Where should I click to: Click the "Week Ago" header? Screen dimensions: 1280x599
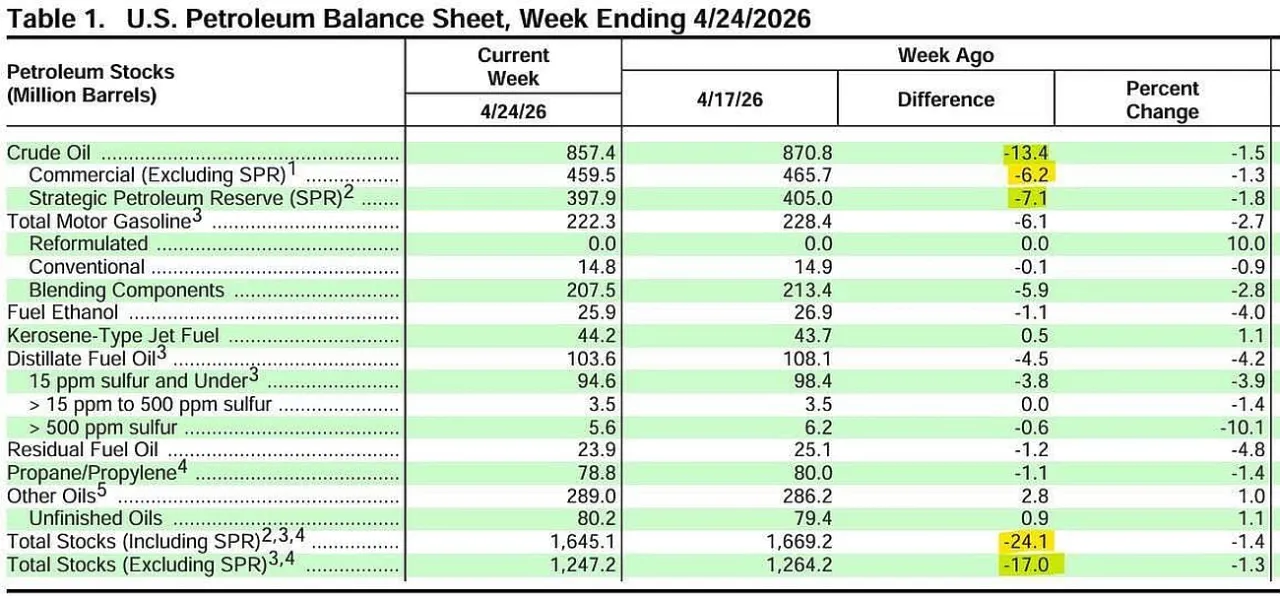(945, 55)
